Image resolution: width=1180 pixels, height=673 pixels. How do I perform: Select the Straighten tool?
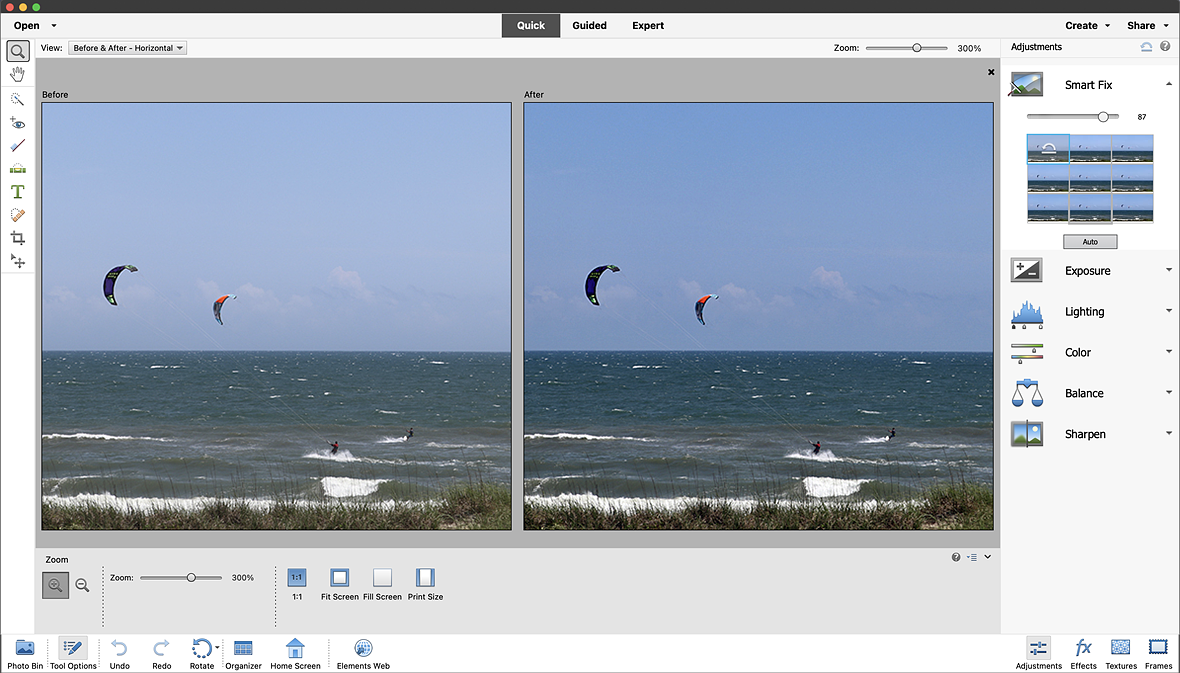[x=17, y=169]
